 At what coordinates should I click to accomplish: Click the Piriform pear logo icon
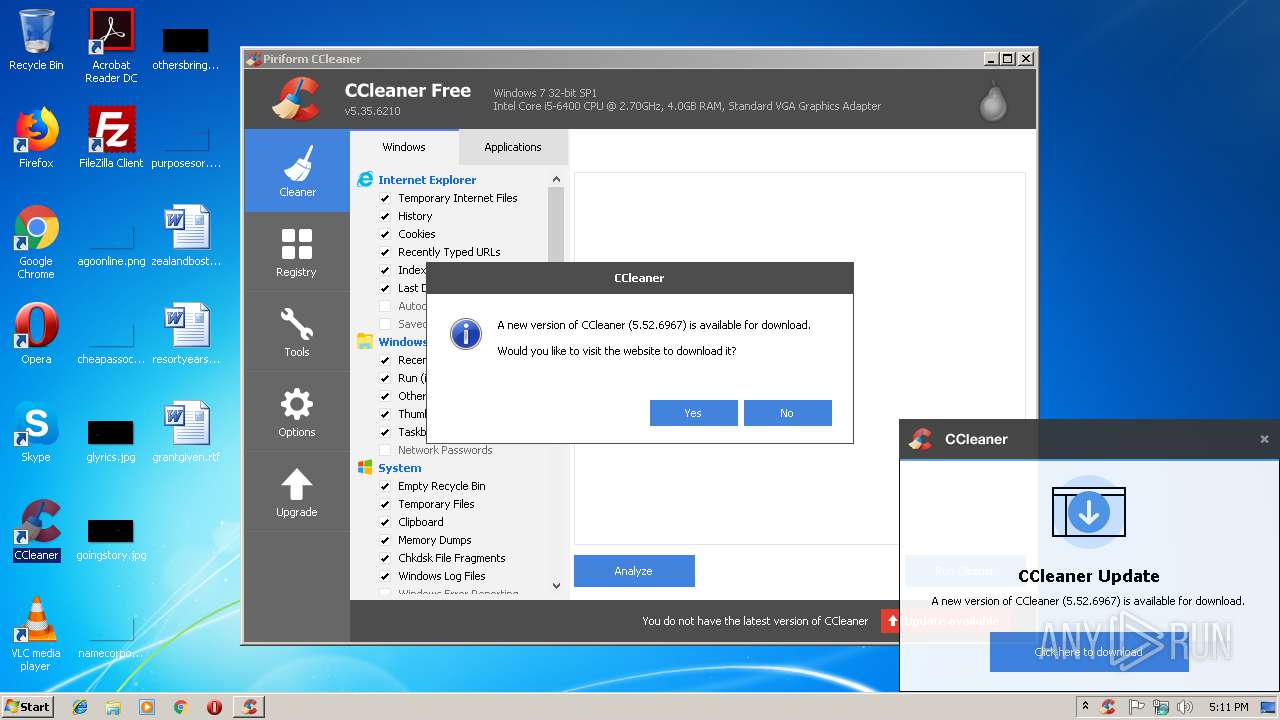(993, 100)
